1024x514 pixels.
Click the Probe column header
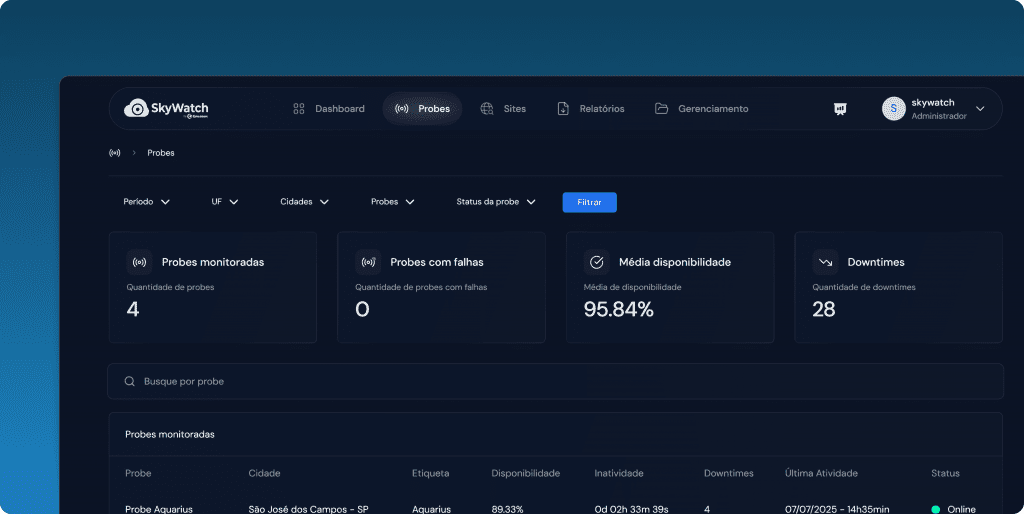click(138, 473)
